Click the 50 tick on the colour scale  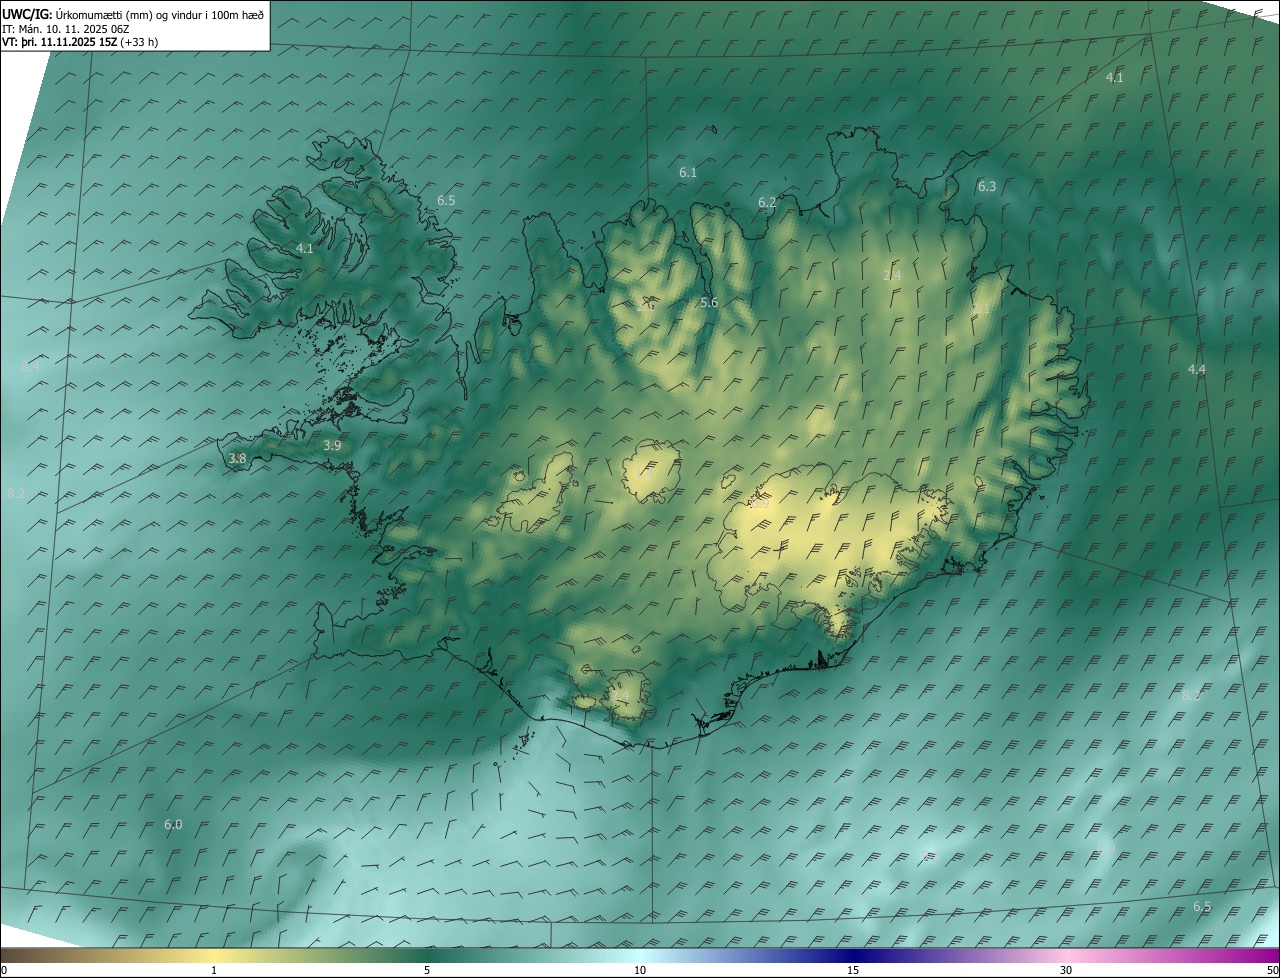[1272, 971]
